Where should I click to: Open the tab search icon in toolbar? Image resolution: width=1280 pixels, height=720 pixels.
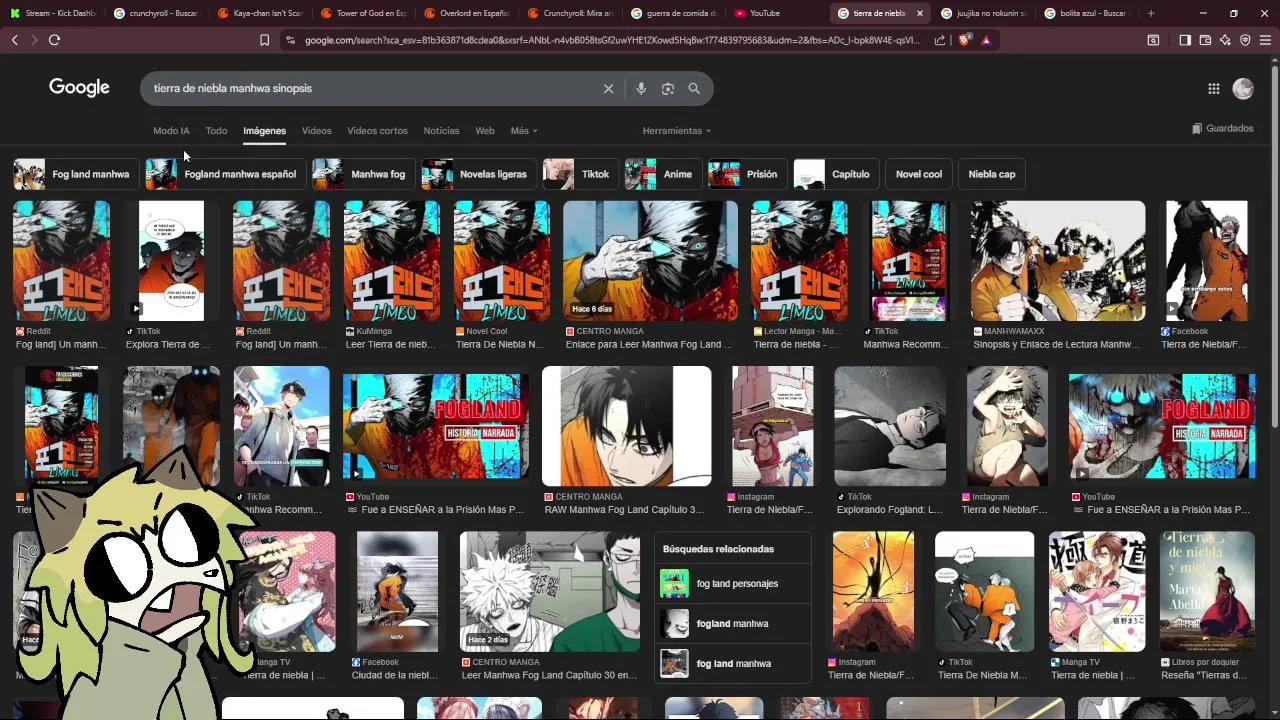(x=1153, y=40)
